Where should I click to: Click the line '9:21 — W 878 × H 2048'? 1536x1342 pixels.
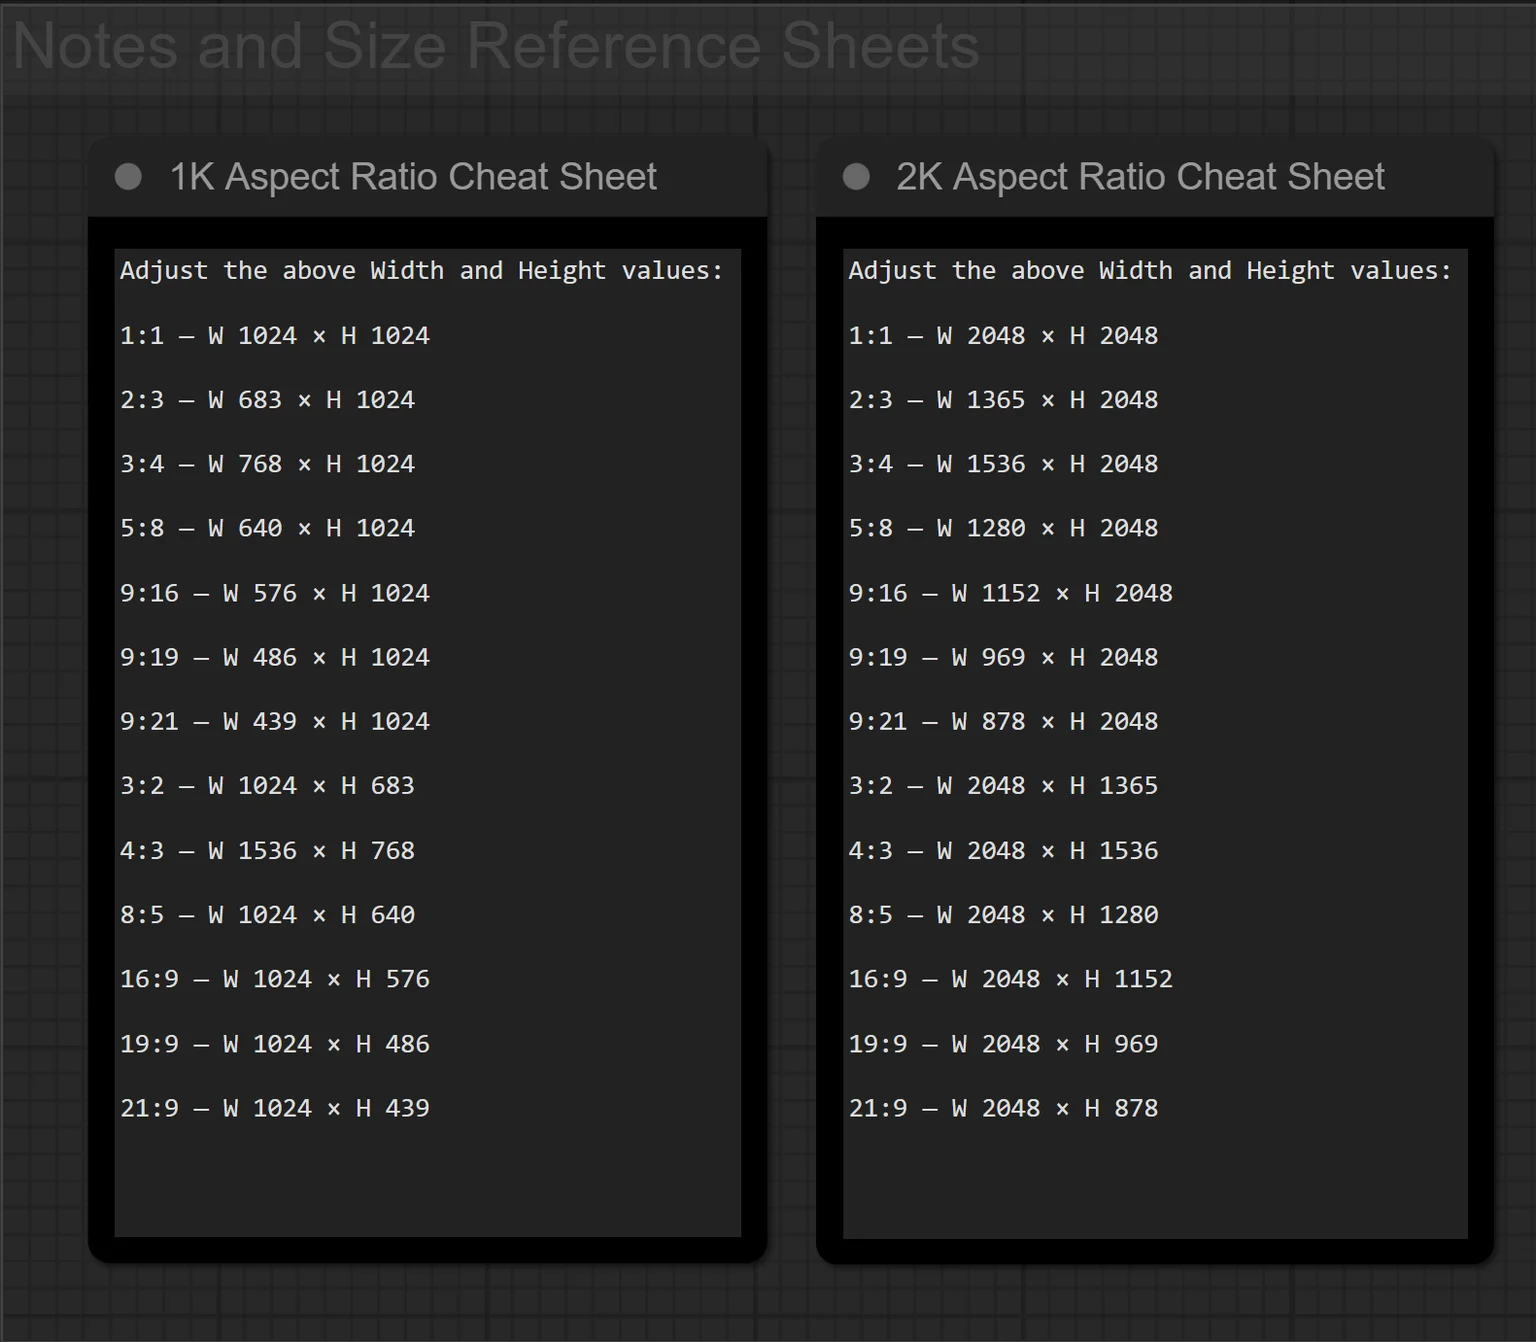1003,721
